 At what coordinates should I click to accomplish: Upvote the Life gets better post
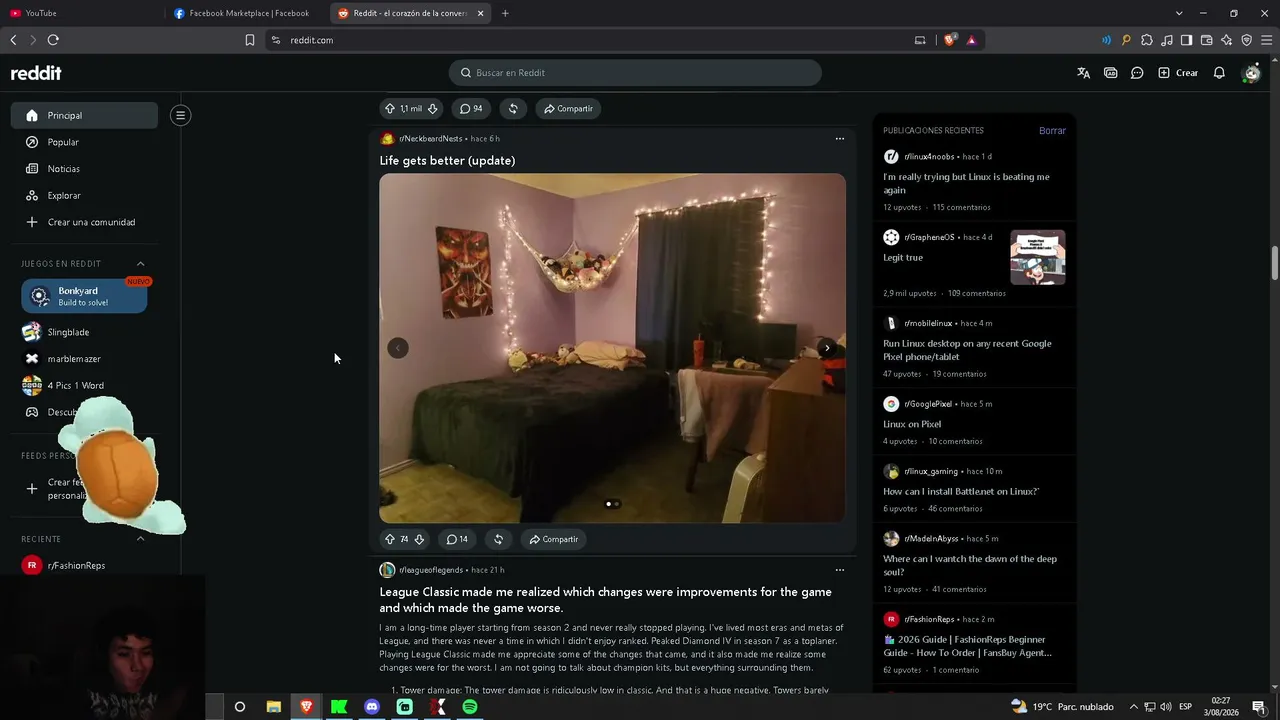(x=389, y=539)
